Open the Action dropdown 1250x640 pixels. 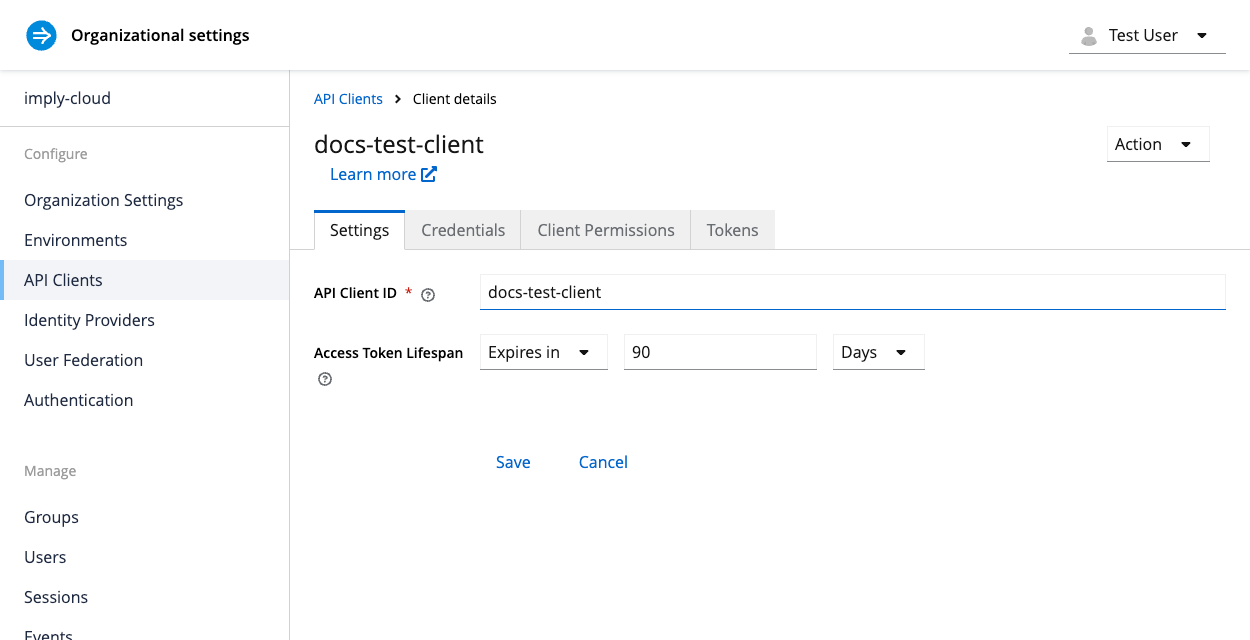click(x=1157, y=144)
